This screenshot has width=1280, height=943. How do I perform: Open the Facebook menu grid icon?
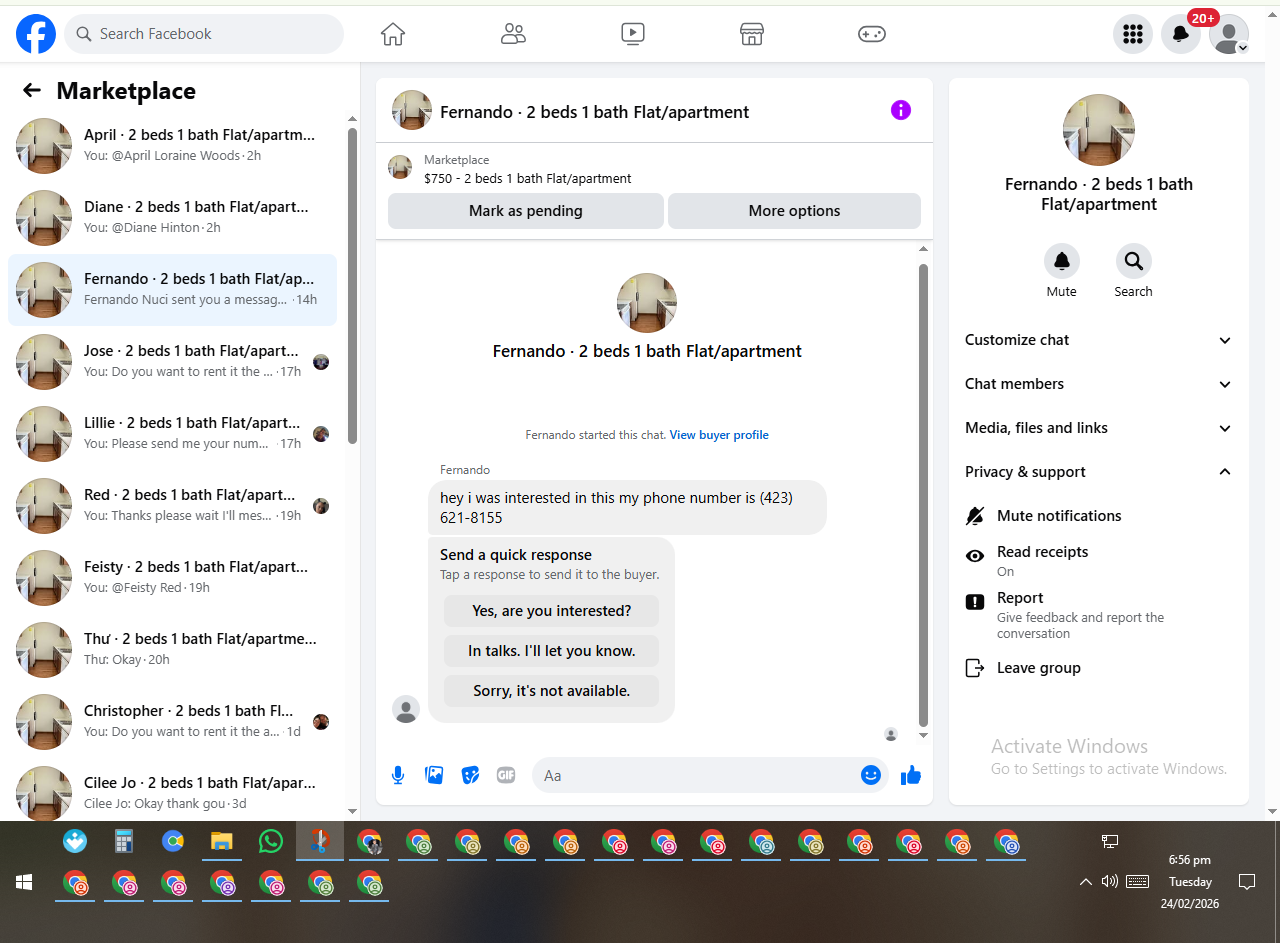pyautogui.click(x=1133, y=34)
